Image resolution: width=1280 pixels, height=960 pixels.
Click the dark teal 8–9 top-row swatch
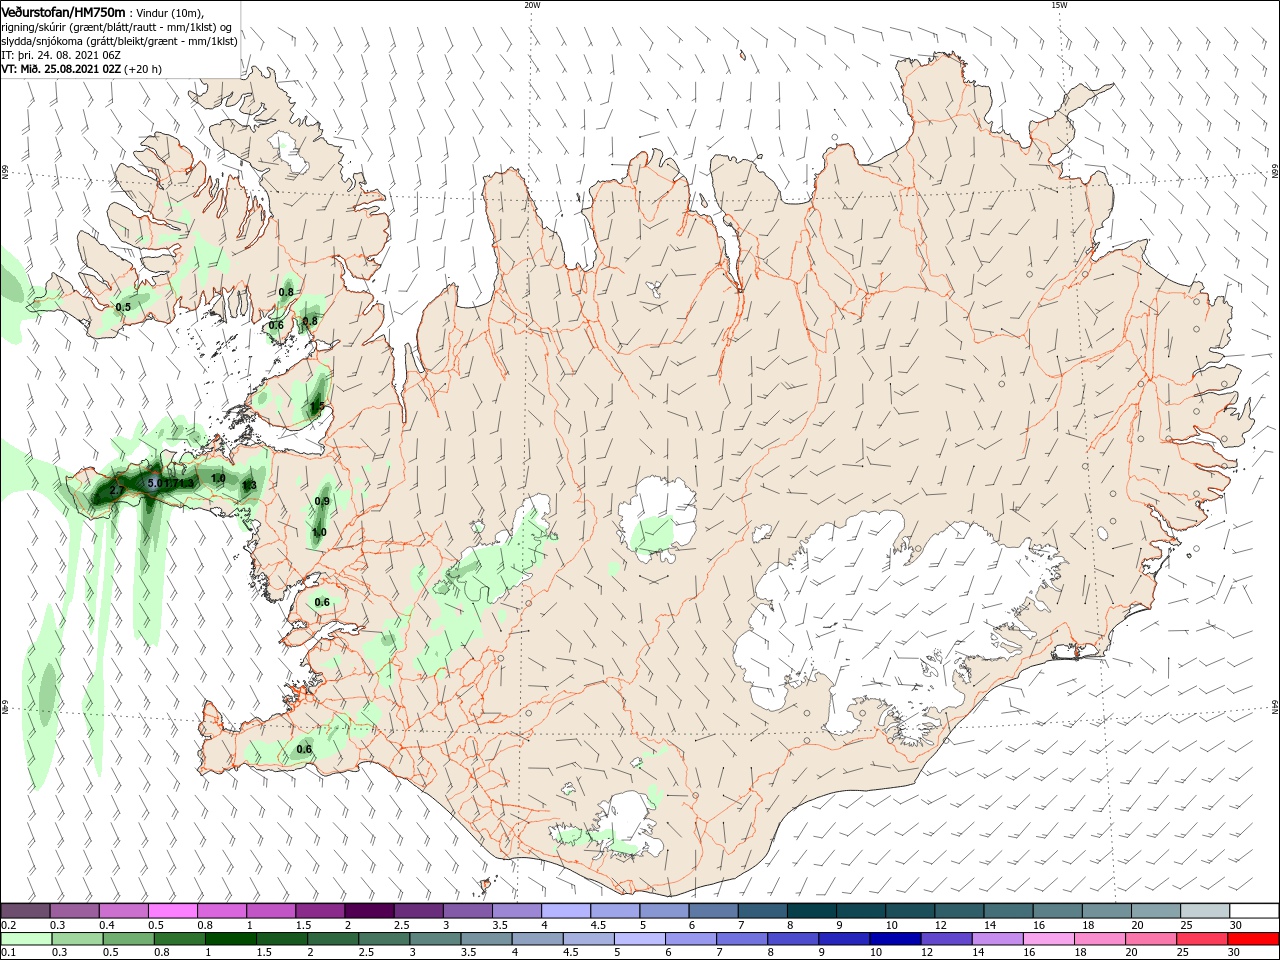tap(812, 911)
